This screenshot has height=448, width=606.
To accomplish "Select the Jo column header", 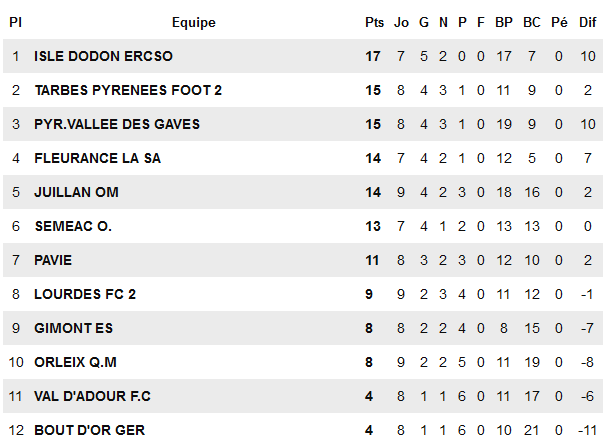I will tap(401, 22).
